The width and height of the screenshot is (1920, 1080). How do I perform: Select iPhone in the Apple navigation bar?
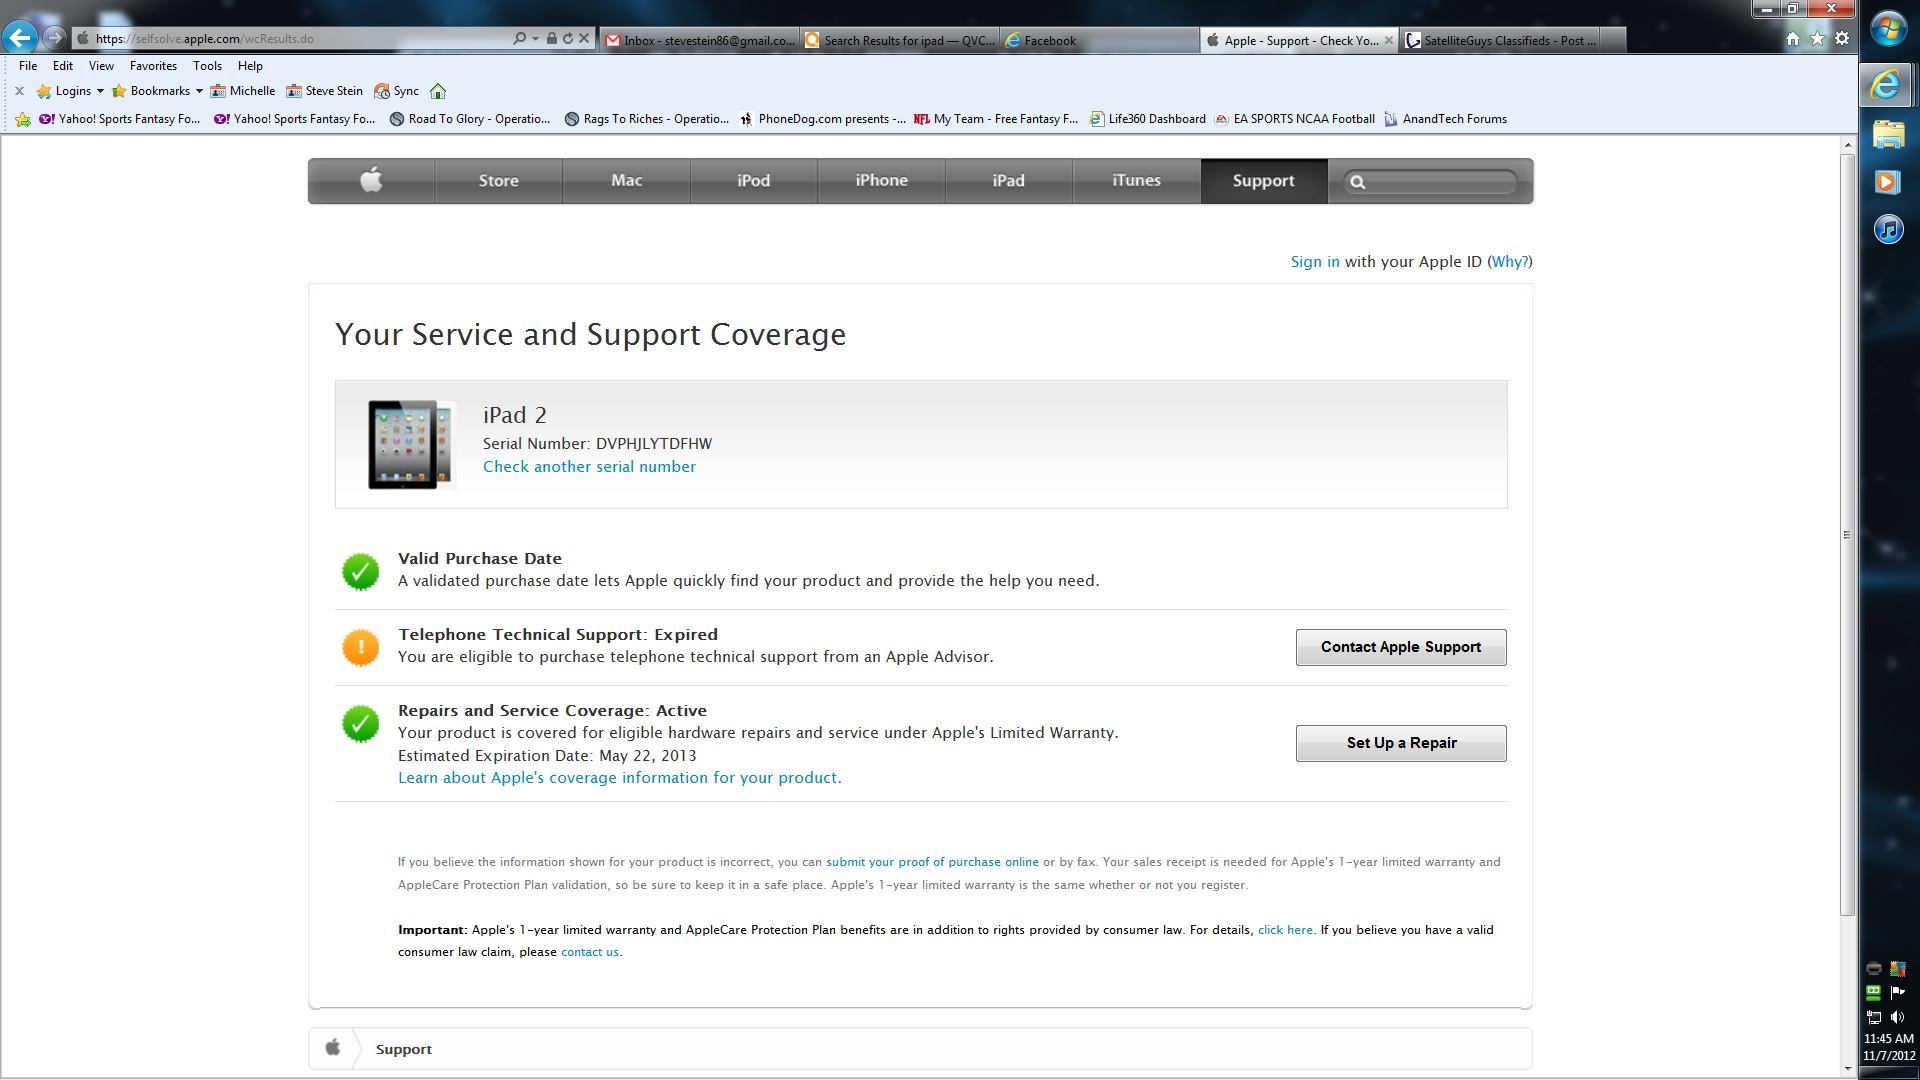click(881, 181)
